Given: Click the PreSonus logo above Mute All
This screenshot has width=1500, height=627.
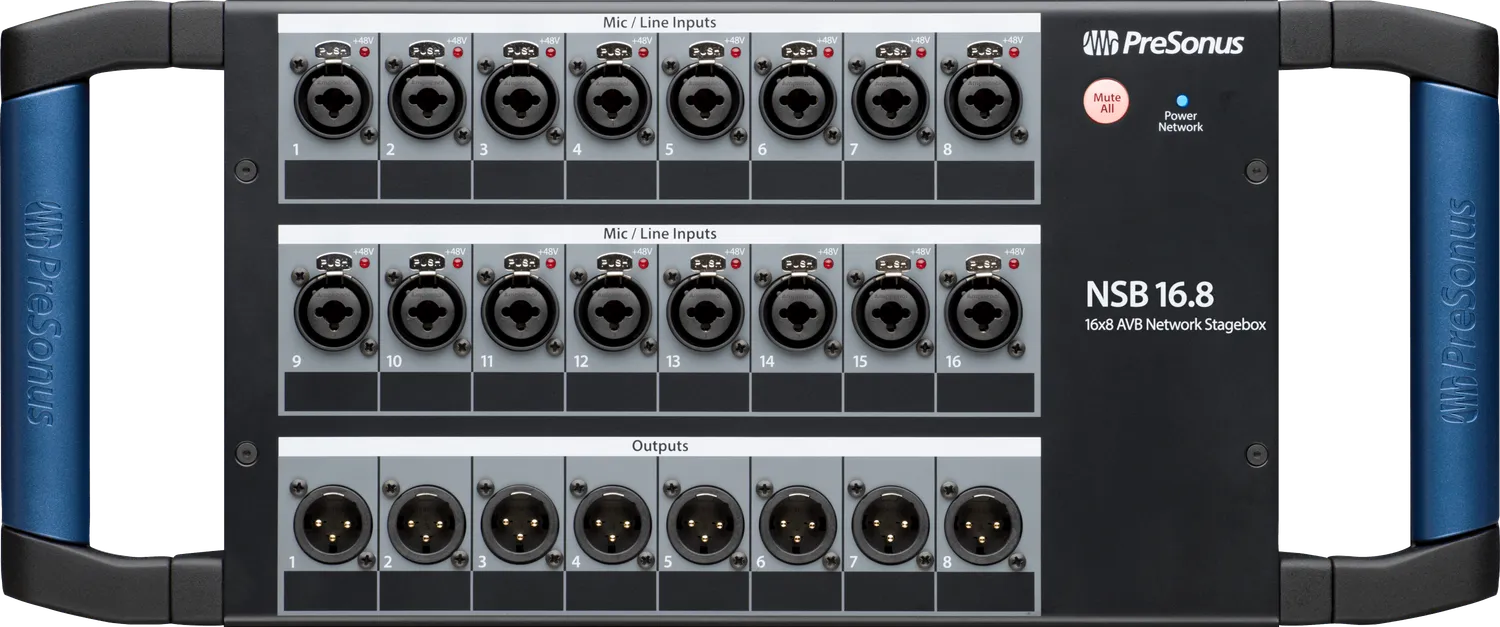Looking at the screenshot, I should (x=1163, y=42).
